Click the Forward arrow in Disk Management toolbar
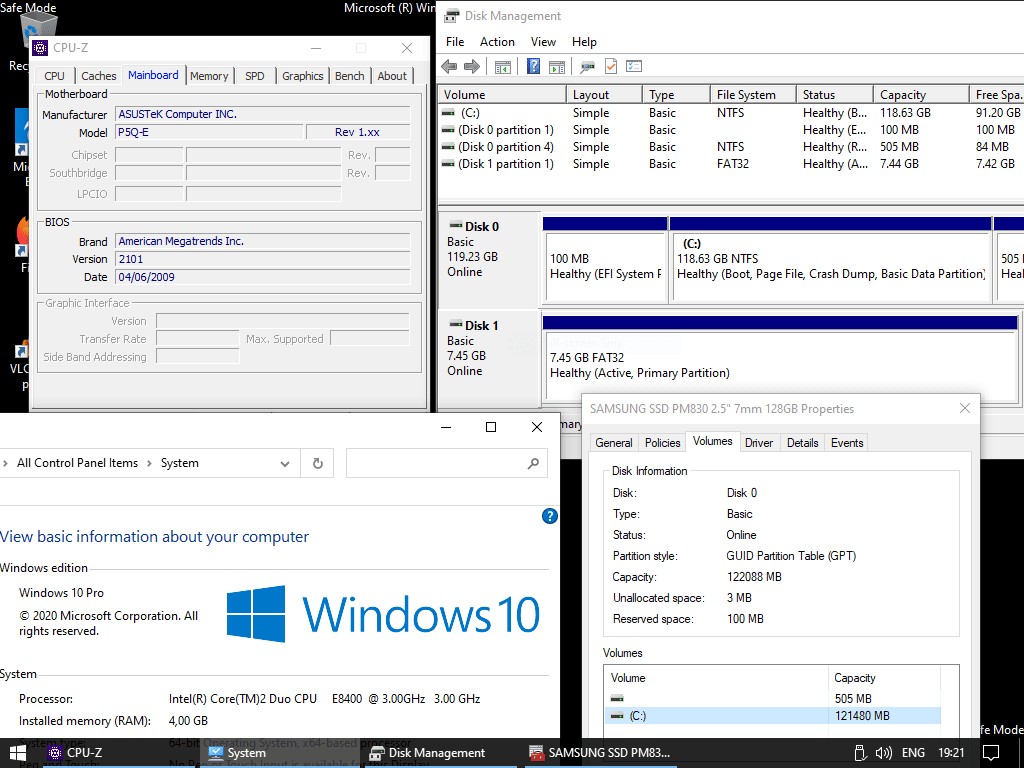 (x=472, y=66)
